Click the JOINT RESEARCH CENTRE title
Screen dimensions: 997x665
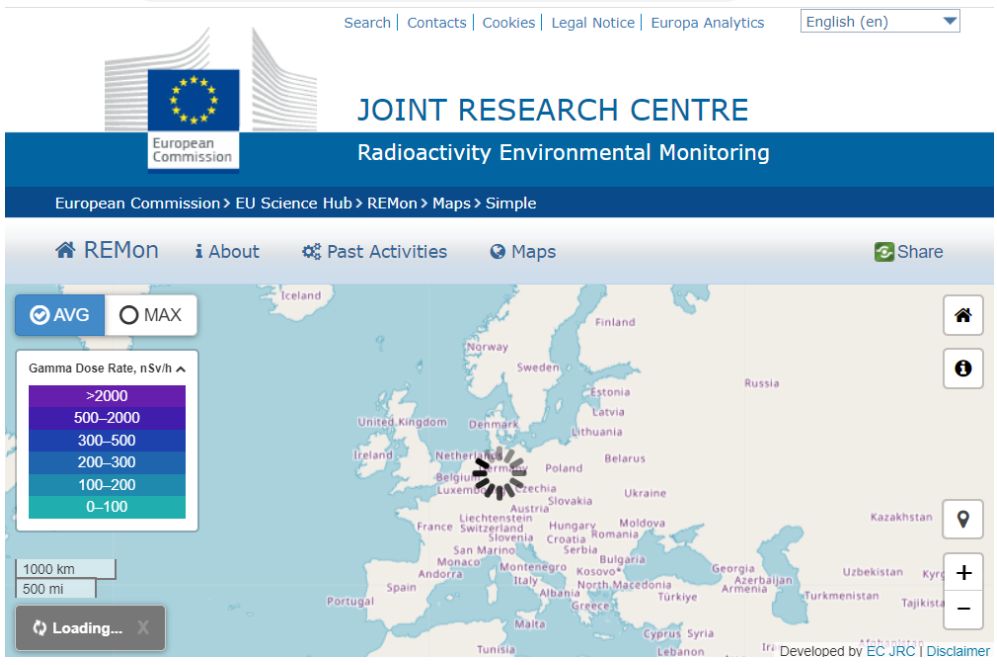click(x=553, y=110)
